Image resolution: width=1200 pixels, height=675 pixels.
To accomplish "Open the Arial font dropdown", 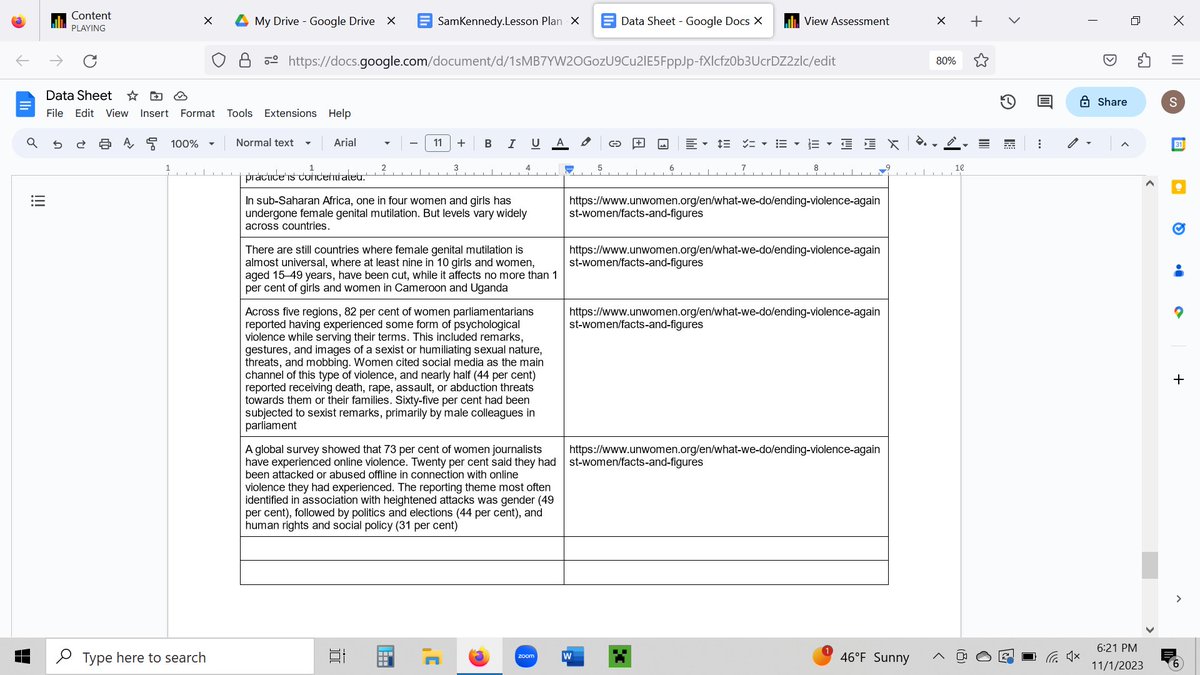I will coord(361,143).
